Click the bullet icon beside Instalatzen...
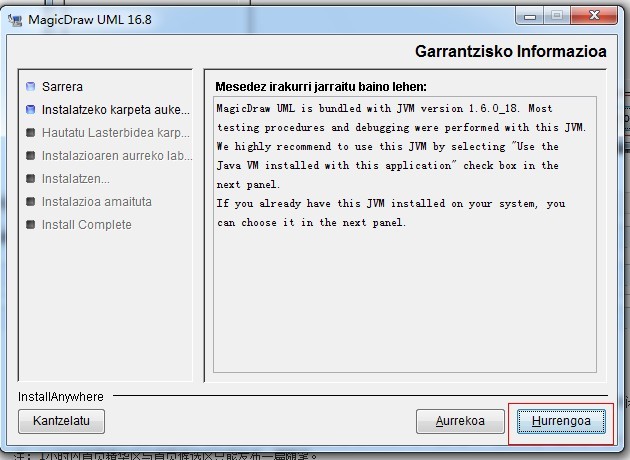 point(31,178)
